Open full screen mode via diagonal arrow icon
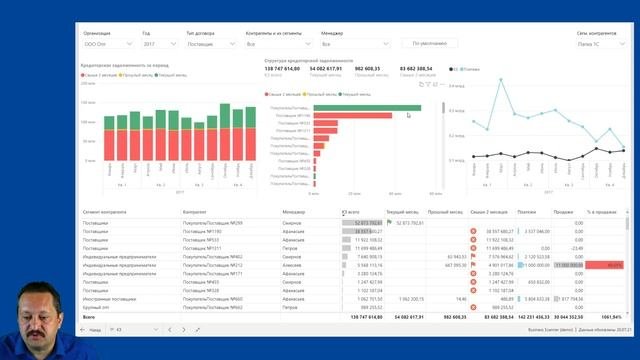This screenshot has width=640, height=360. click(x=198, y=330)
